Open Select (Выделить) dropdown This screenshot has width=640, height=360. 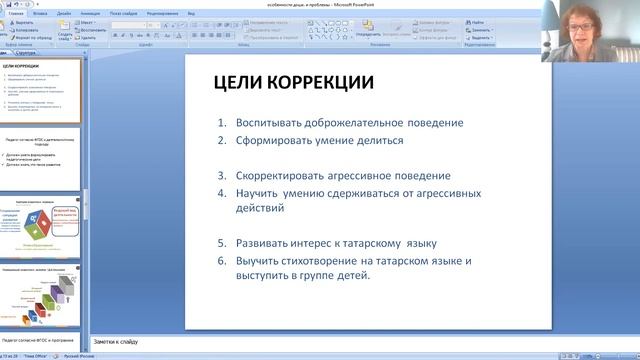(x=480, y=37)
